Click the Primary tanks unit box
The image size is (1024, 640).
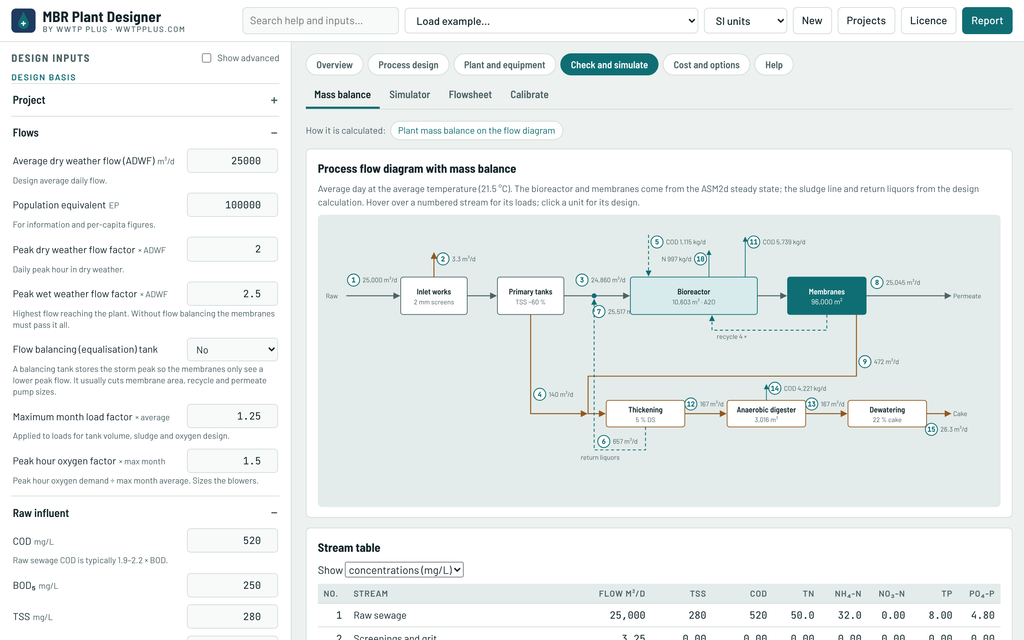pyautogui.click(x=530, y=296)
